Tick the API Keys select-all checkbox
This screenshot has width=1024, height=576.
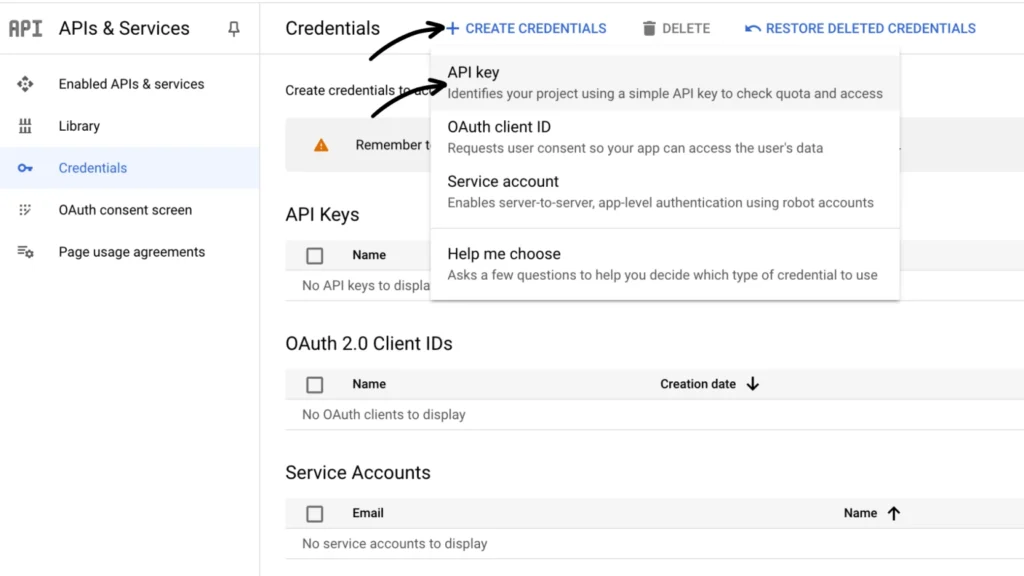click(x=315, y=255)
